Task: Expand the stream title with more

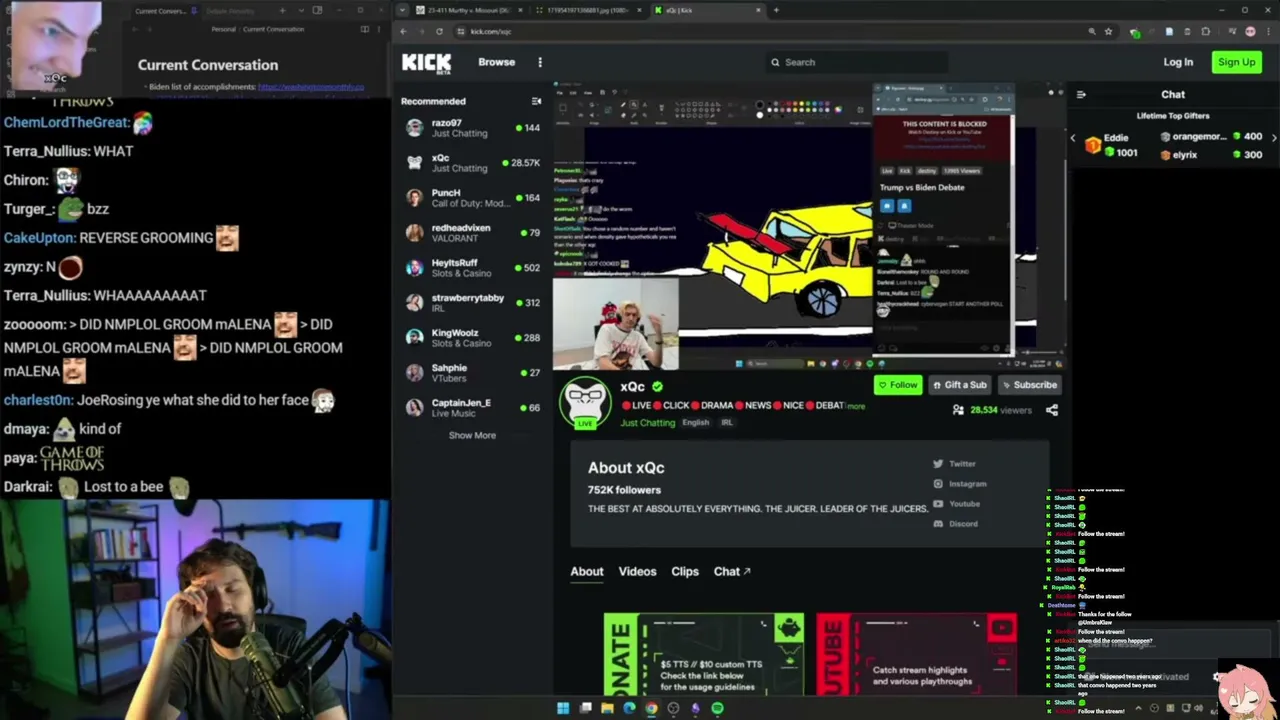Action: tap(856, 406)
